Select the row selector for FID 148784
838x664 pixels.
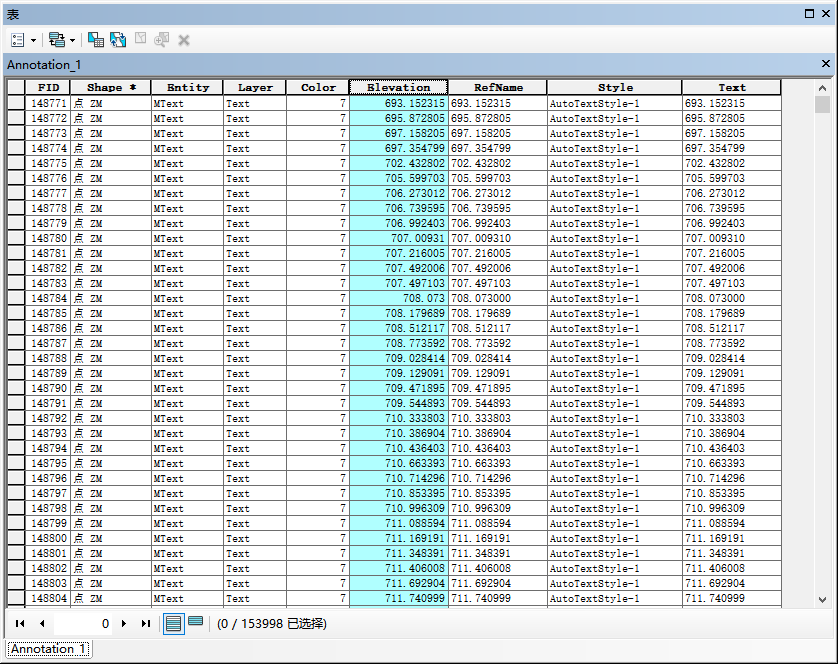pos(16,298)
